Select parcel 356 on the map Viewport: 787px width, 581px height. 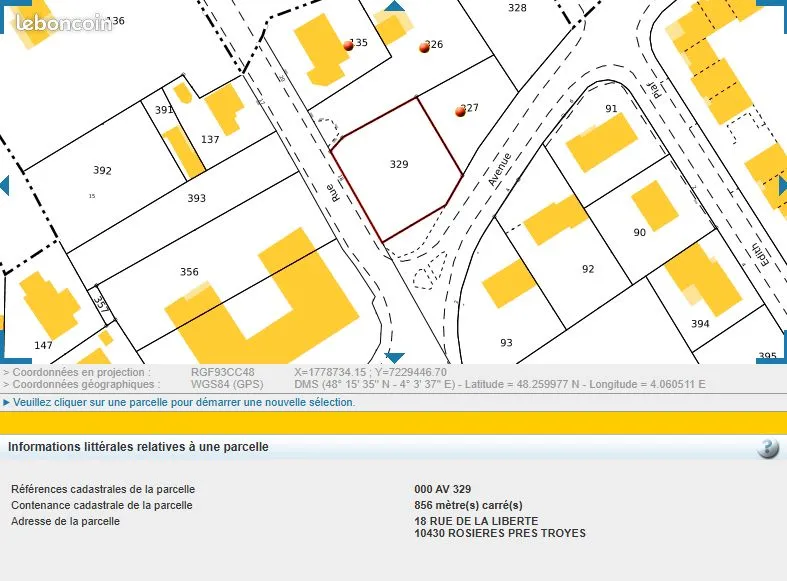coord(189,271)
